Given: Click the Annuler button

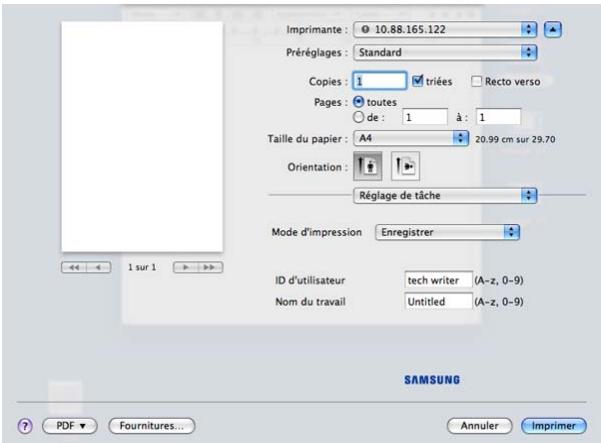Looking at the screenshot, I should tap(479, 426).
